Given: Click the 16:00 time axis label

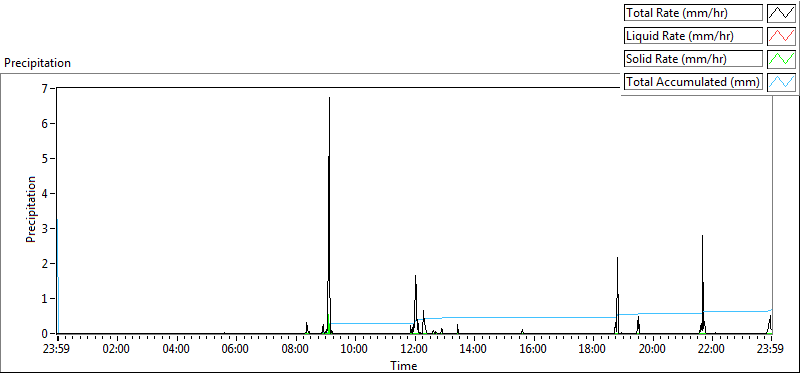Looking at the screenshot, I should tap(534, 350).
